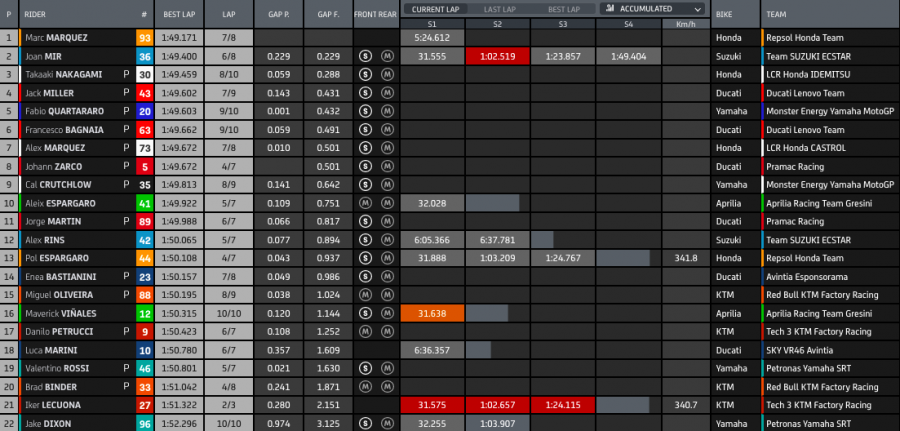Sort by the Best Lap column header
Viewport: 900px width, 431px height.
pos(179,15)
